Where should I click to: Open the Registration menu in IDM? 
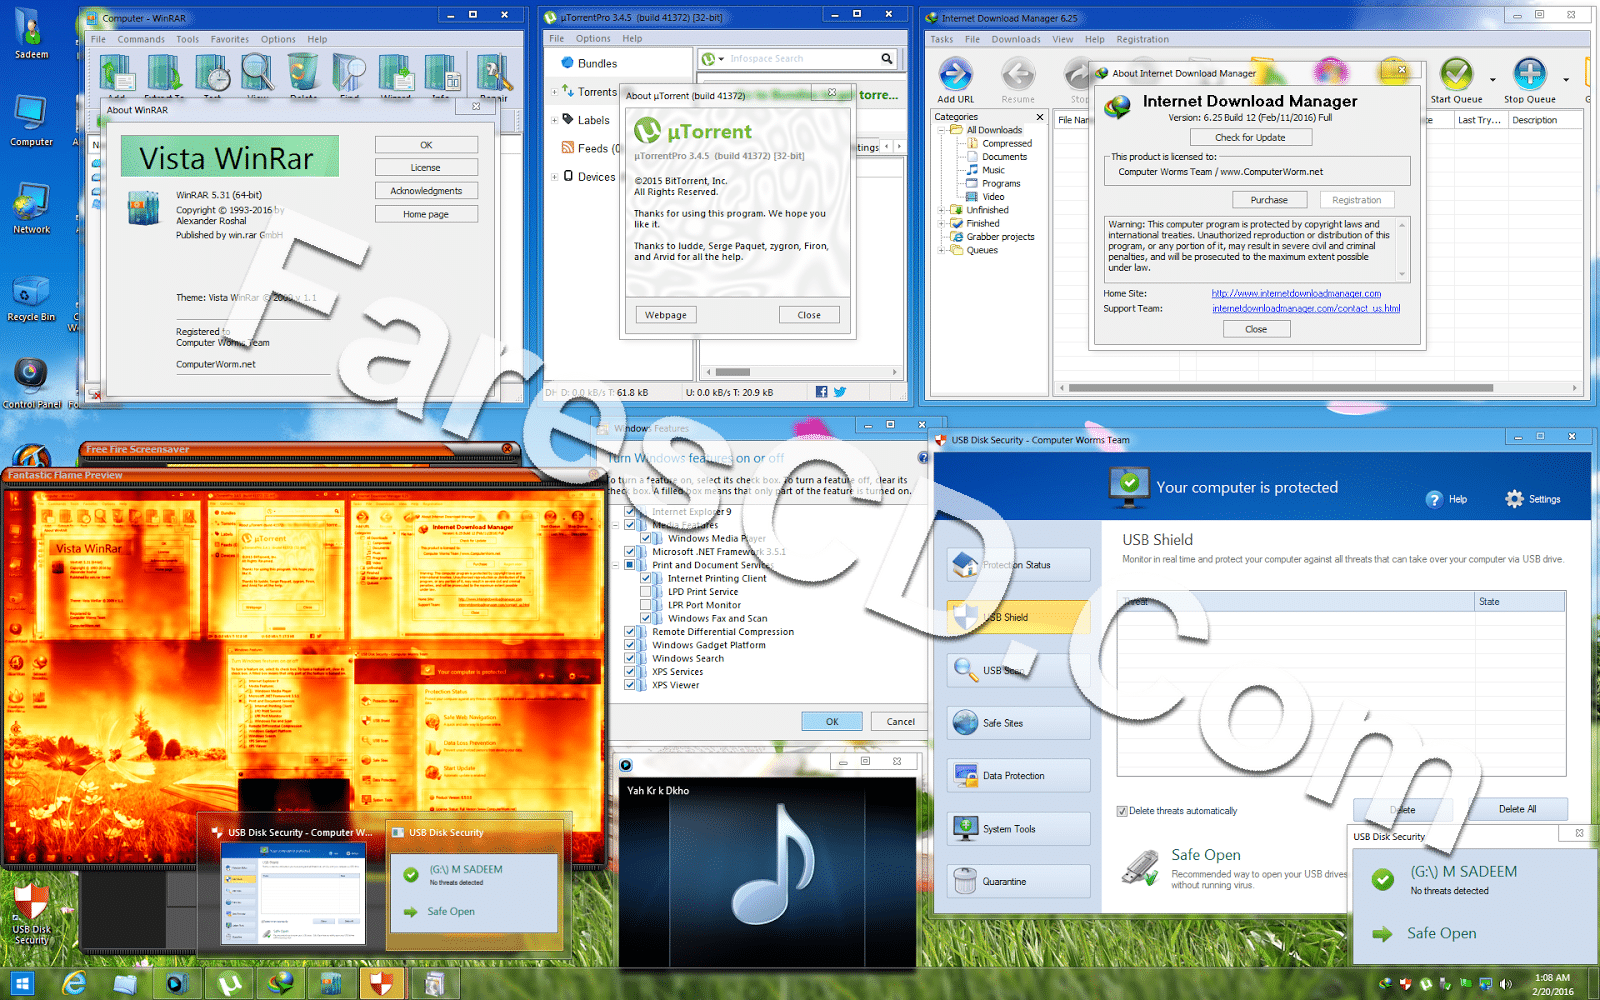click(x=1142, y=40)
